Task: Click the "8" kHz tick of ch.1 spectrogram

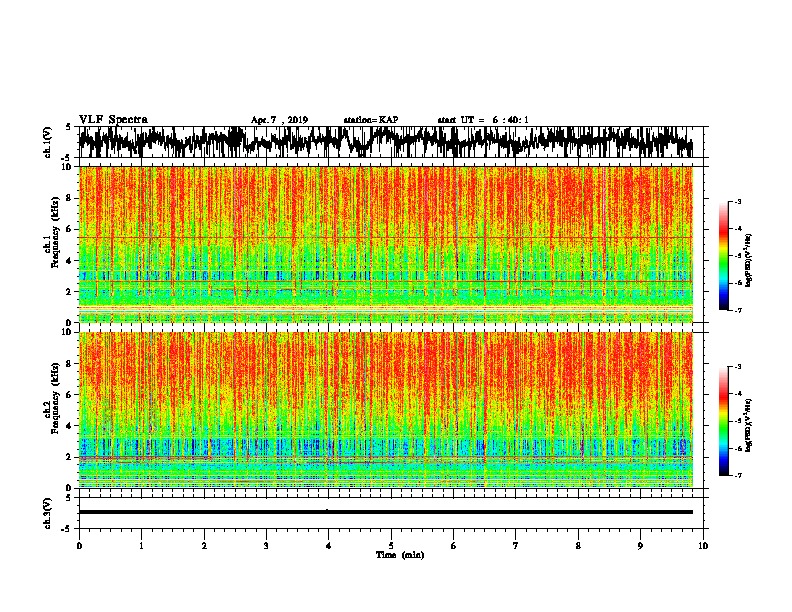Action: (x=70, y=198)
